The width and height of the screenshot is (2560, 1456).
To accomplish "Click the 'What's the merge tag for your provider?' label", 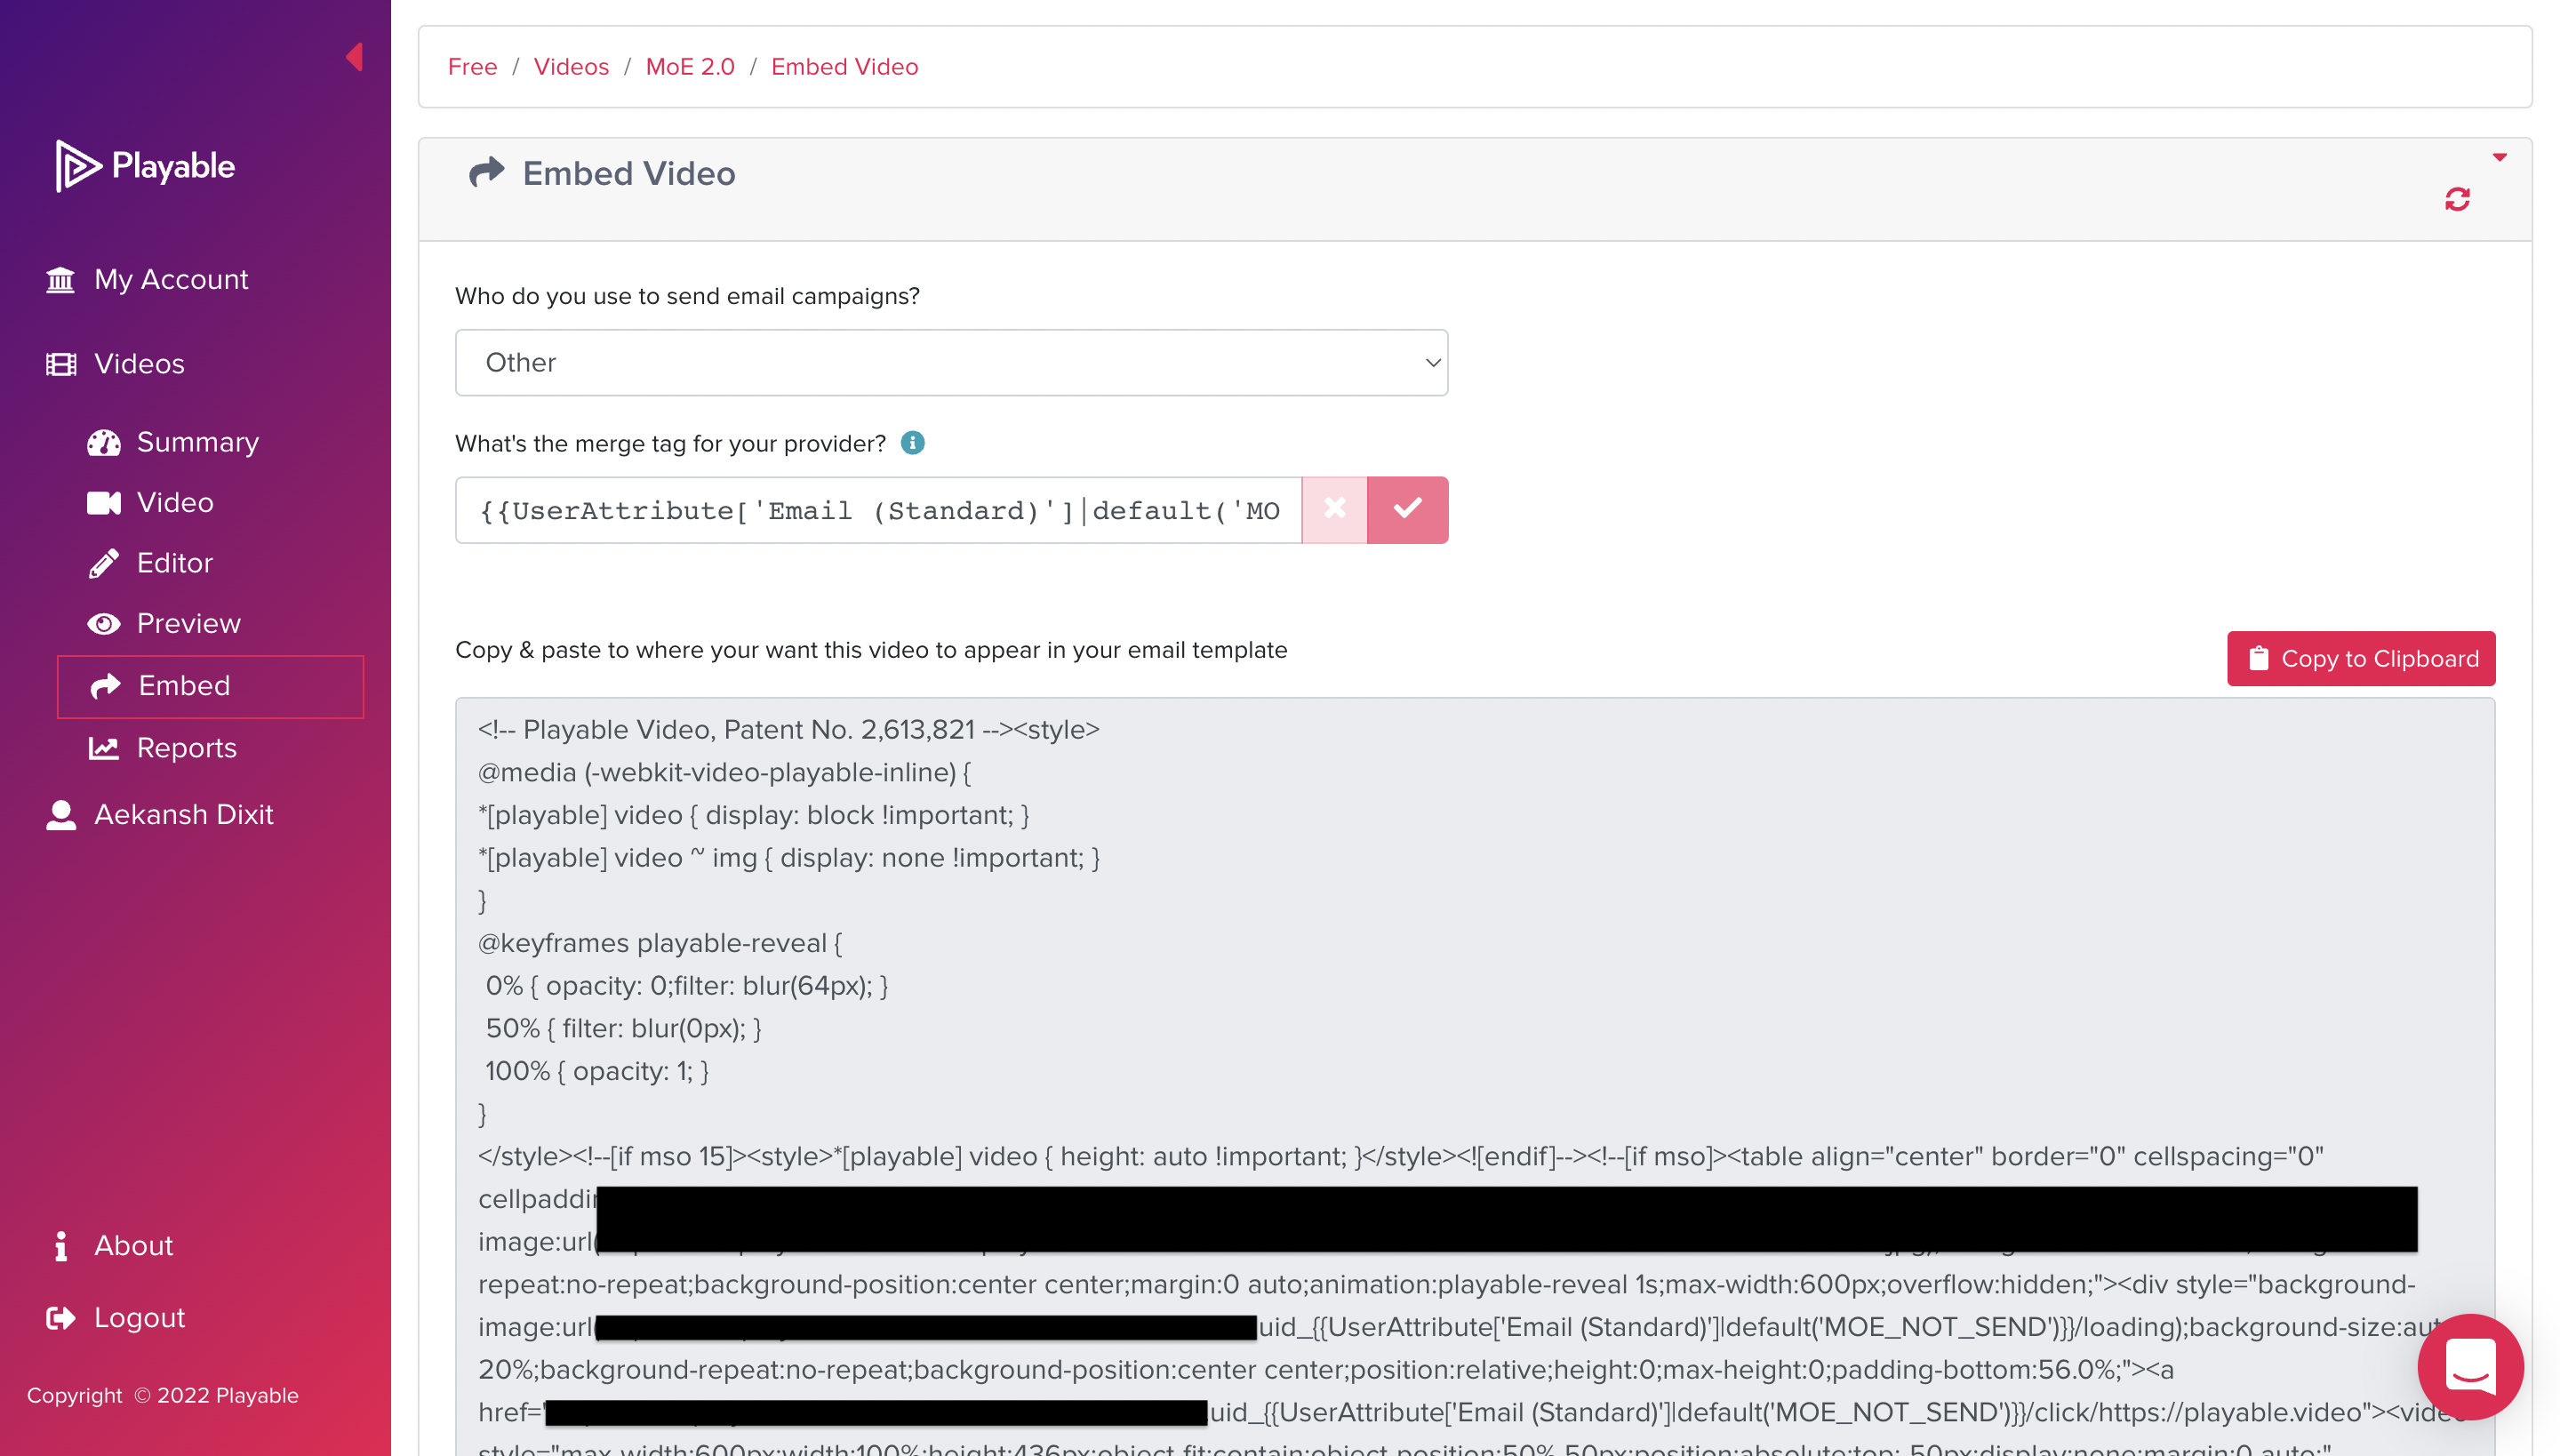I will click(670, 444).
